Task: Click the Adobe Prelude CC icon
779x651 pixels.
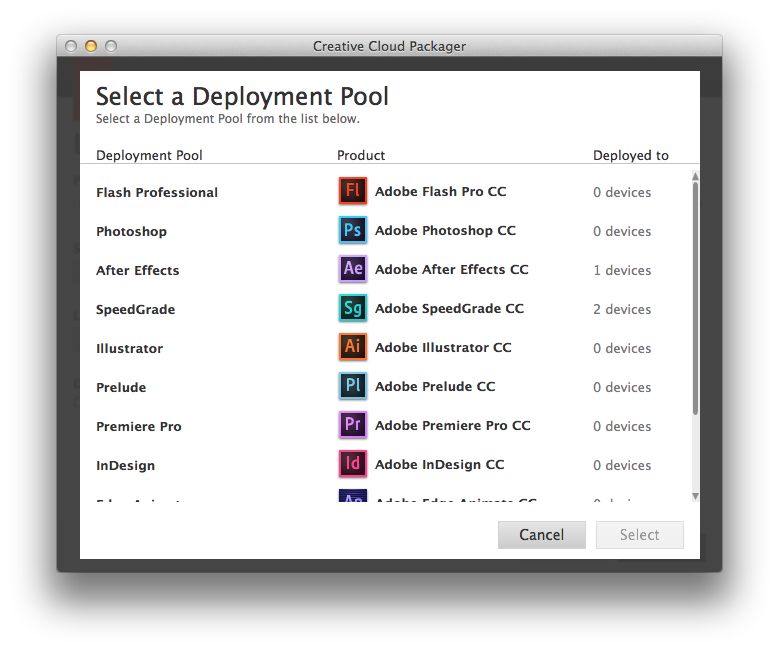Action: (353, 386)
